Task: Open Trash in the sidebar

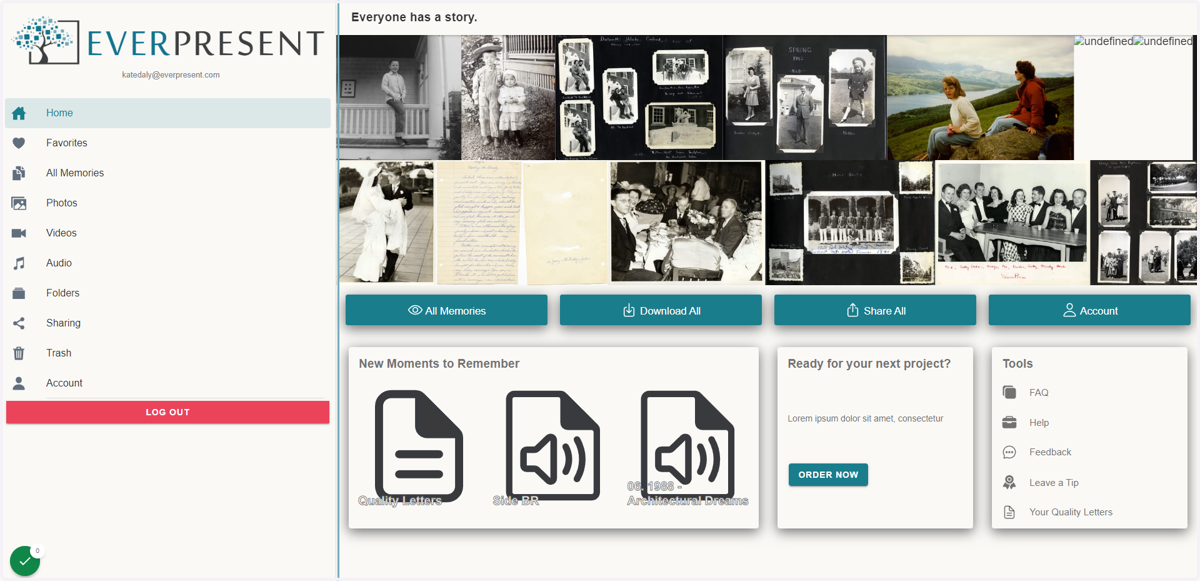Action: click(168, 353)
